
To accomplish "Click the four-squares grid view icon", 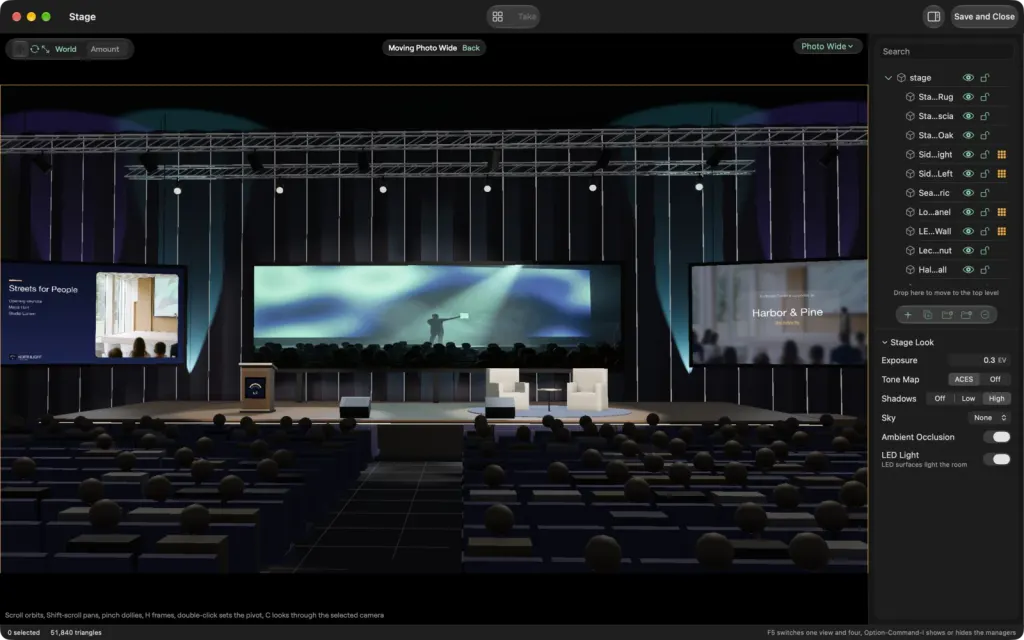I will [x=498, y=17].
